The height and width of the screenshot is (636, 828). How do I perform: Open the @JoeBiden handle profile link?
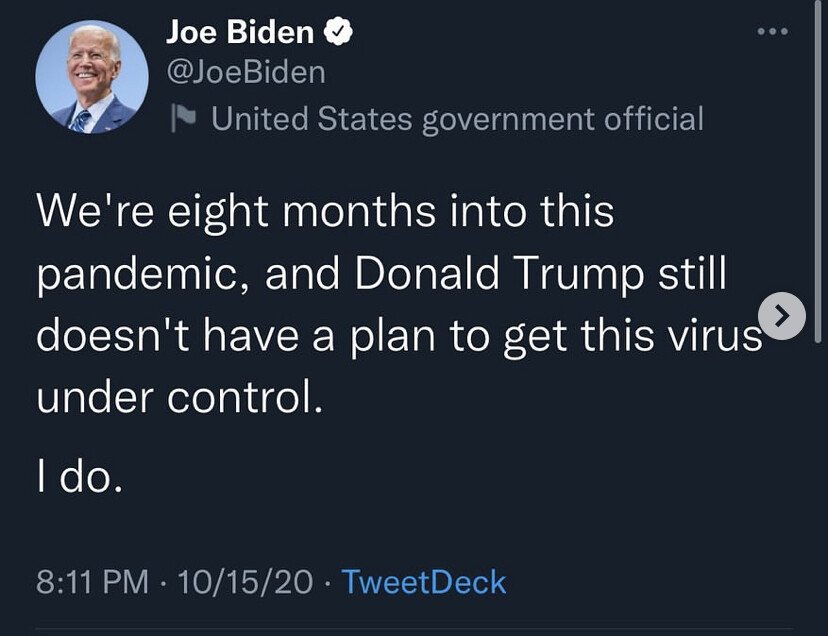pos(245,72)
